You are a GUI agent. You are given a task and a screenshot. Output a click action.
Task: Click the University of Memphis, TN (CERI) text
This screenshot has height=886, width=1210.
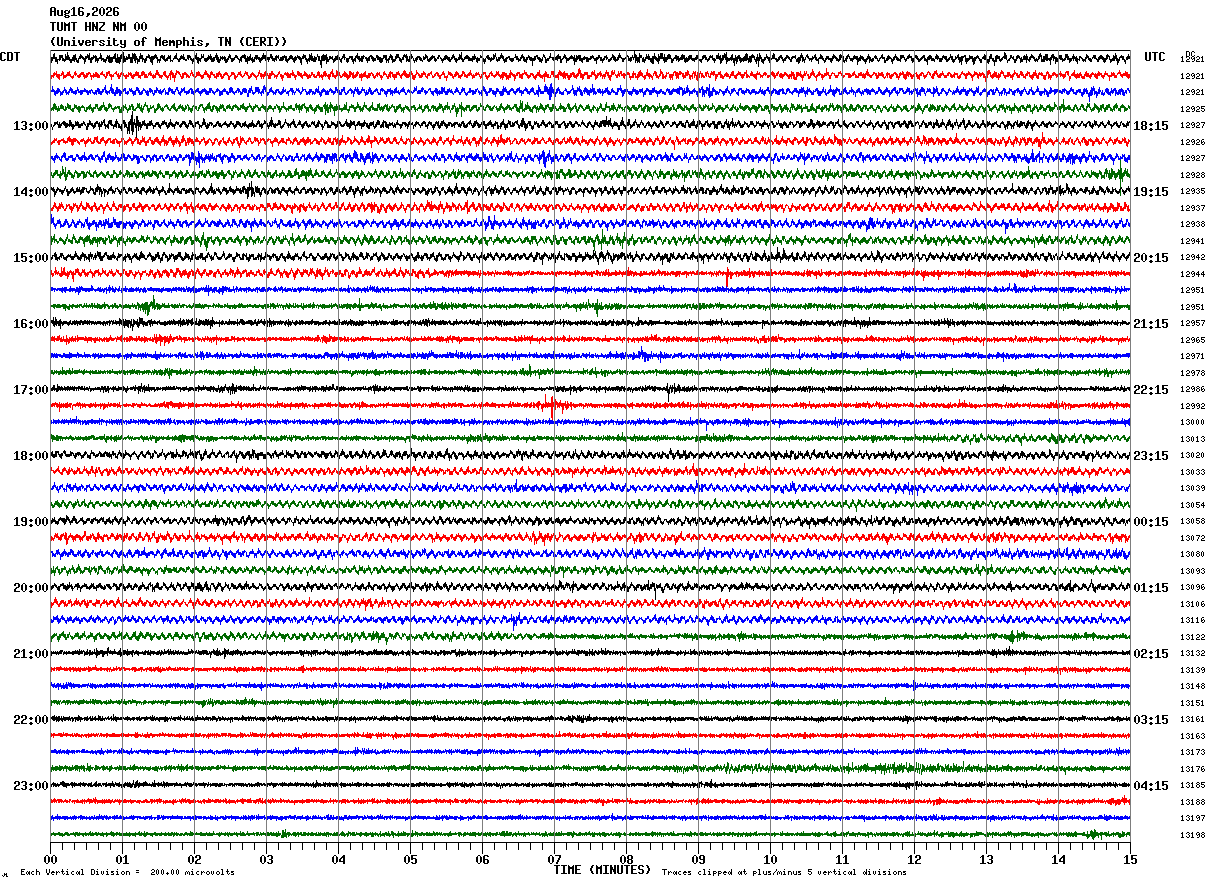pos(168,42)
